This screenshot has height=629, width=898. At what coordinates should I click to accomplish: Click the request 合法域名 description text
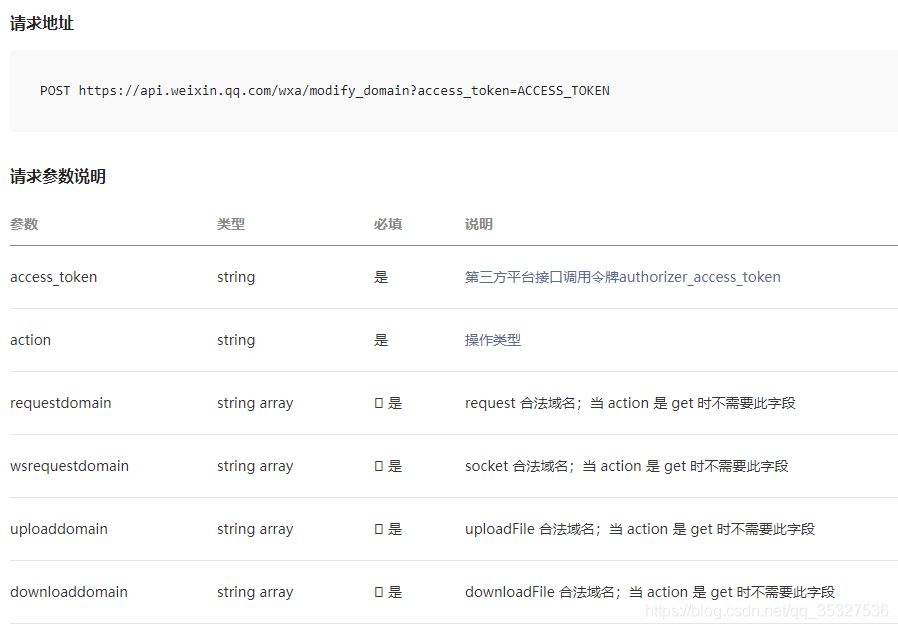[630, 403]
